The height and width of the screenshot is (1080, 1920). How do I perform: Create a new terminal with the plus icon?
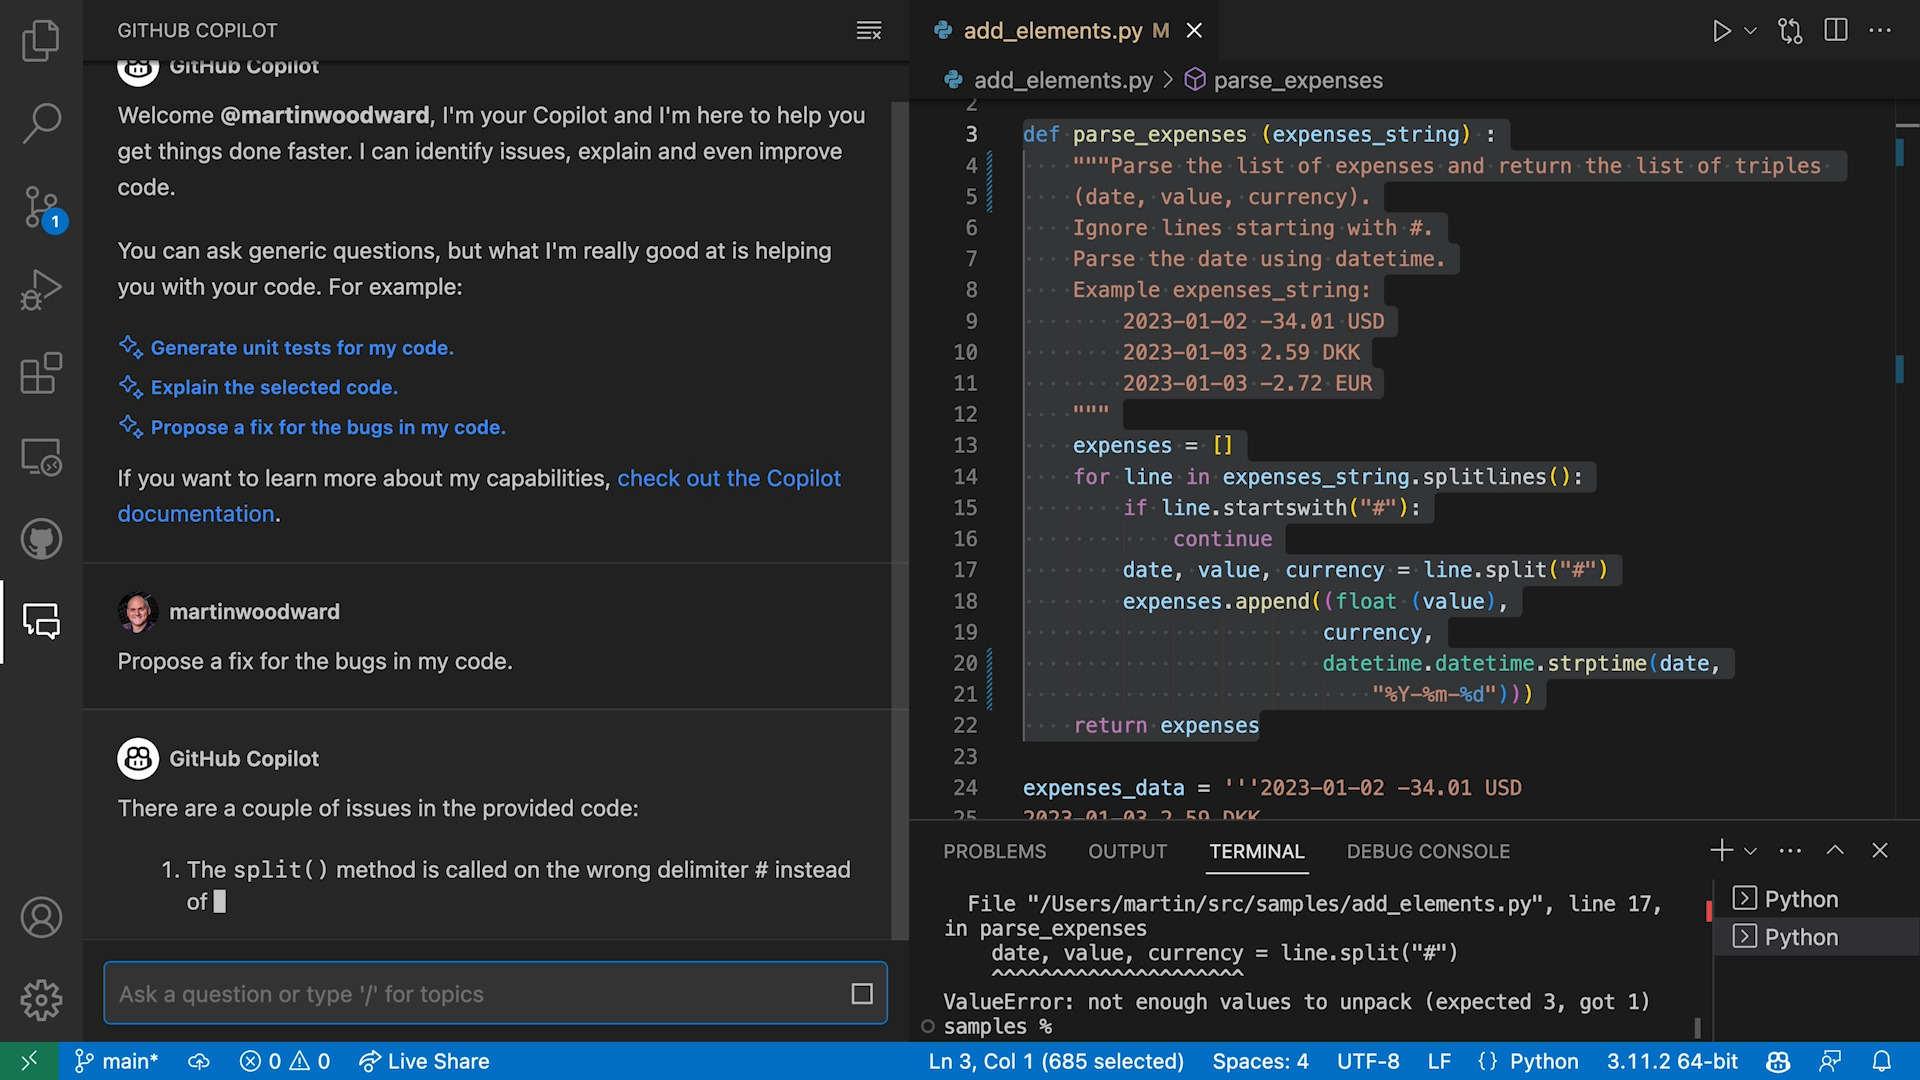(x=1720, y=850)
